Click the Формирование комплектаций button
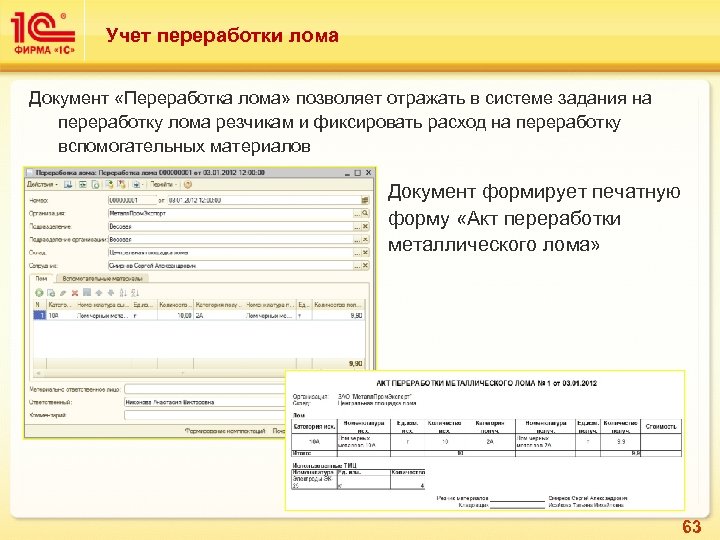720x540 pixels. point(225,431)
